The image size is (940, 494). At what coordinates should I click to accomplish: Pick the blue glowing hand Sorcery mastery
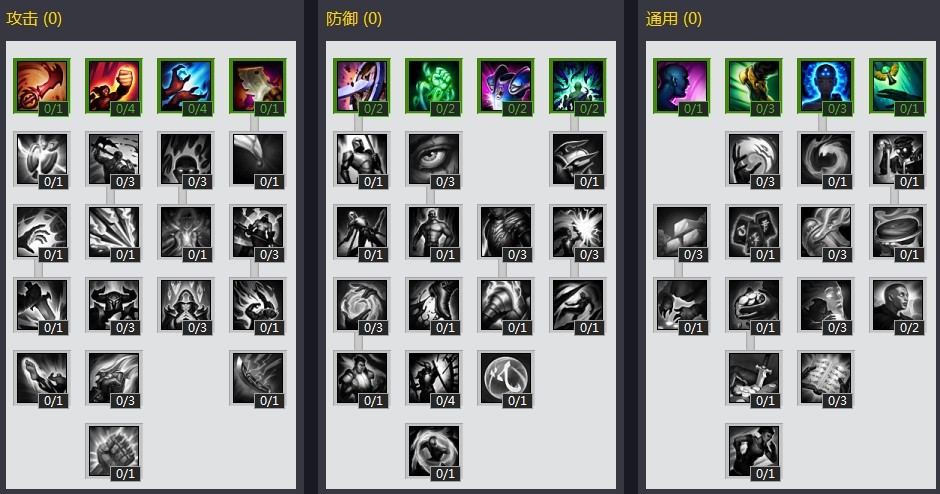(x=186, y=86)
